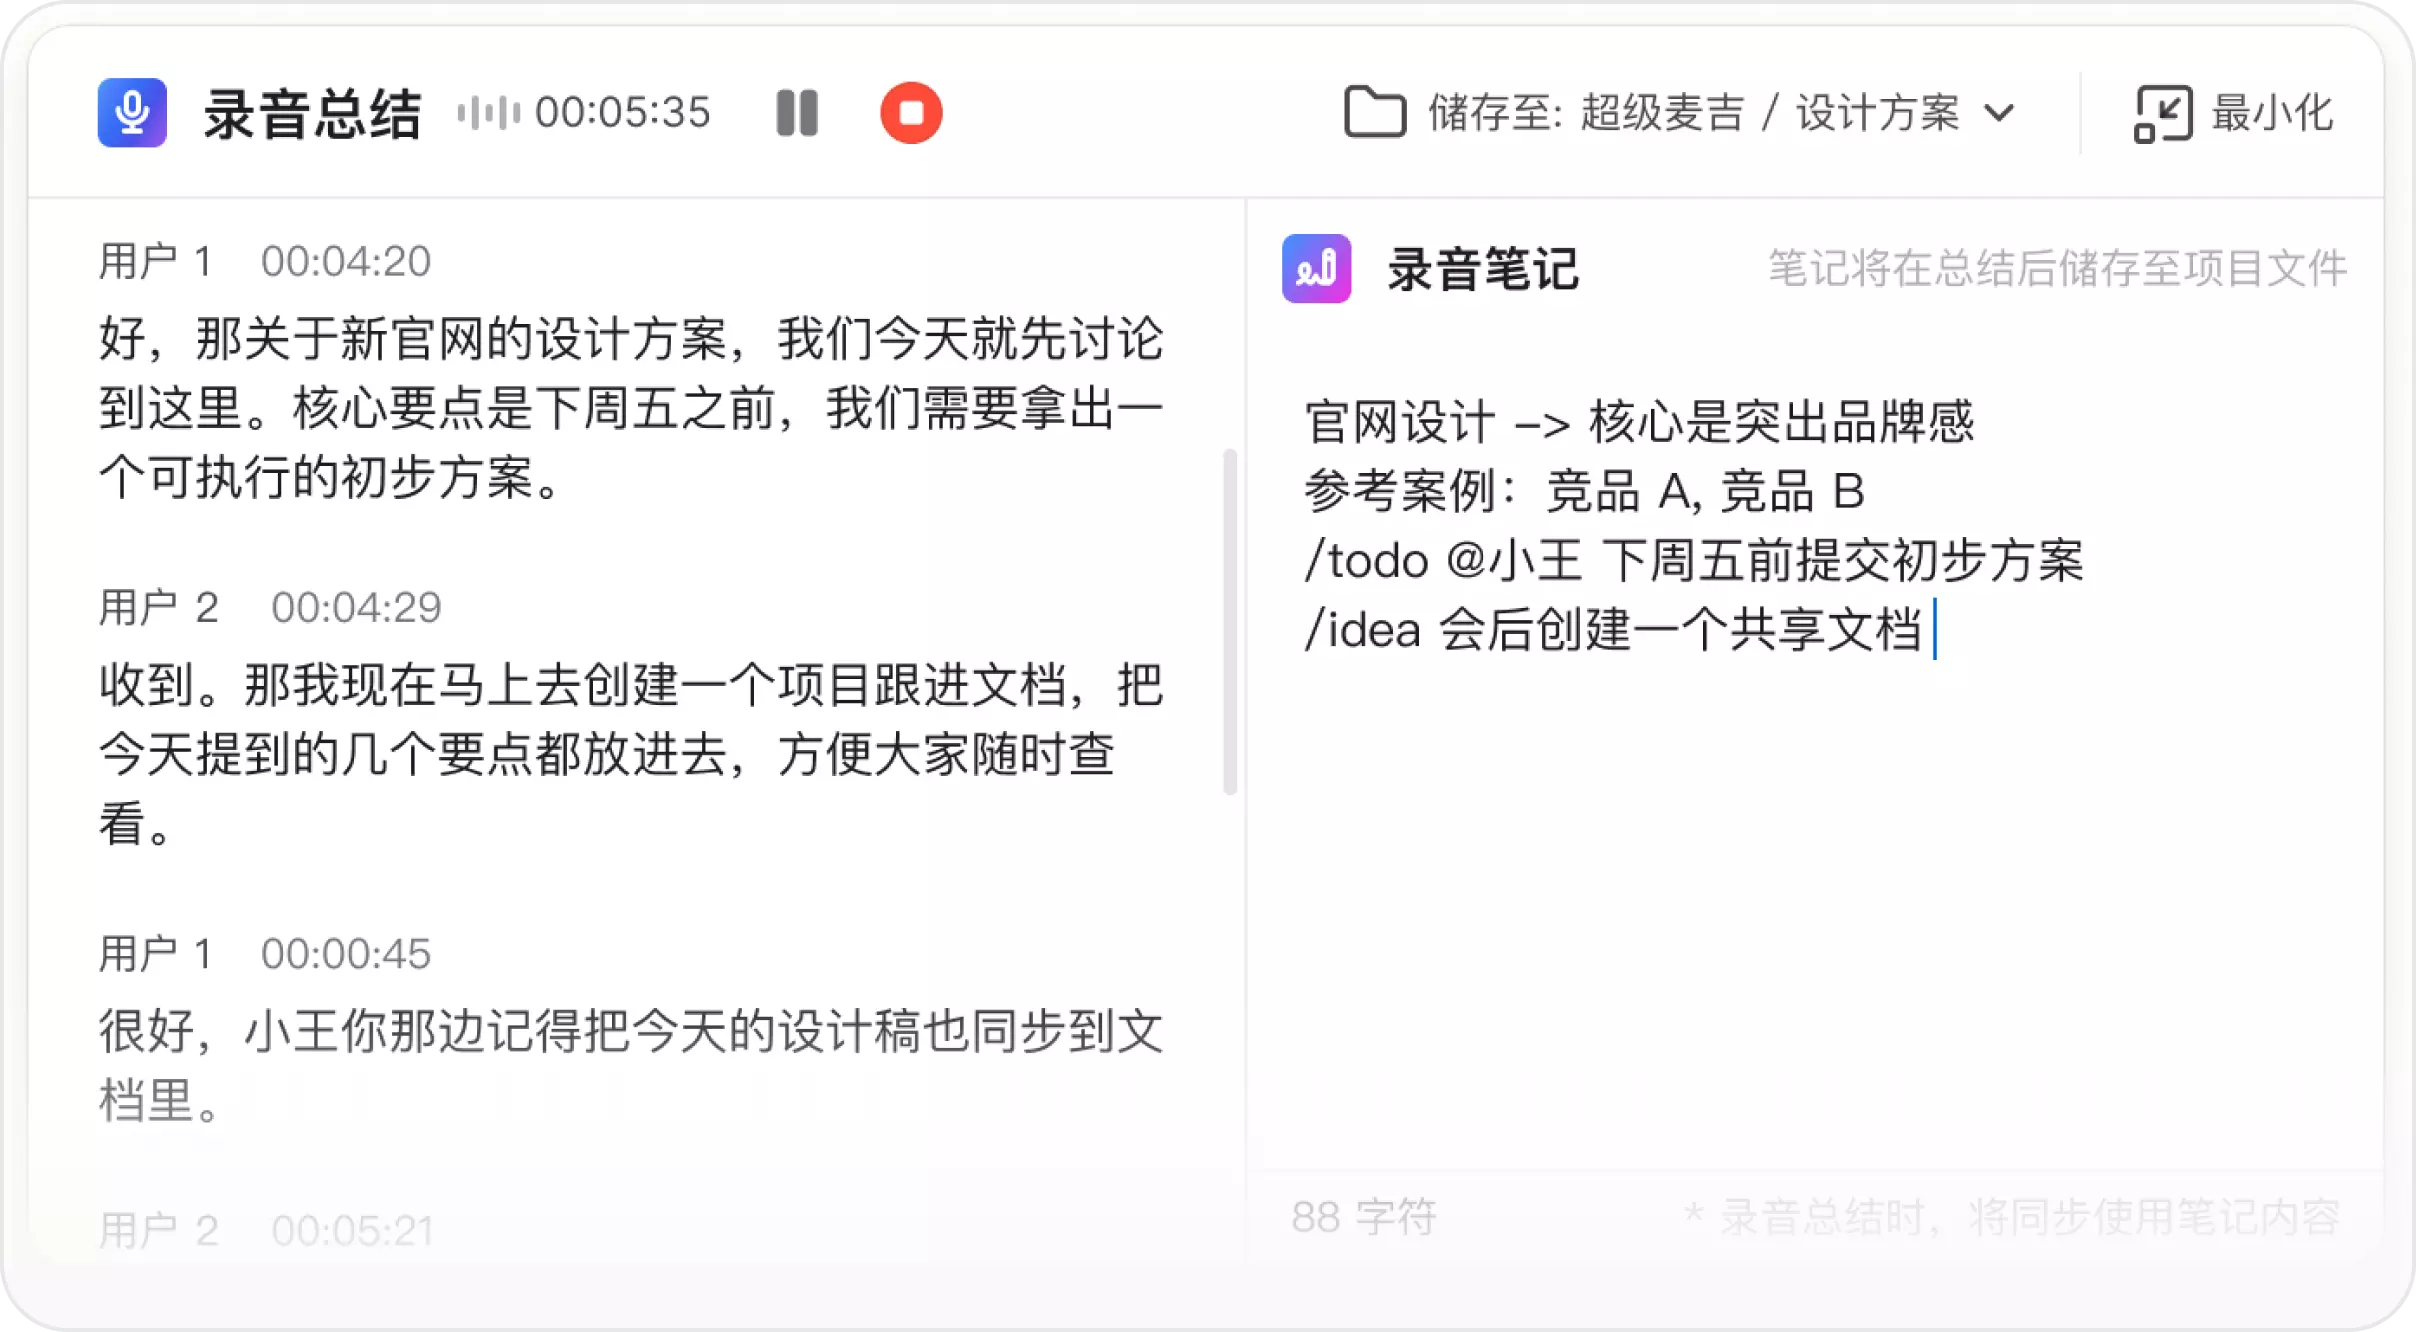This screenshot has height=1332, width=2416.
Task: Click the microphone recording icon
Action: pyautogui.click(x=131, y=113)
